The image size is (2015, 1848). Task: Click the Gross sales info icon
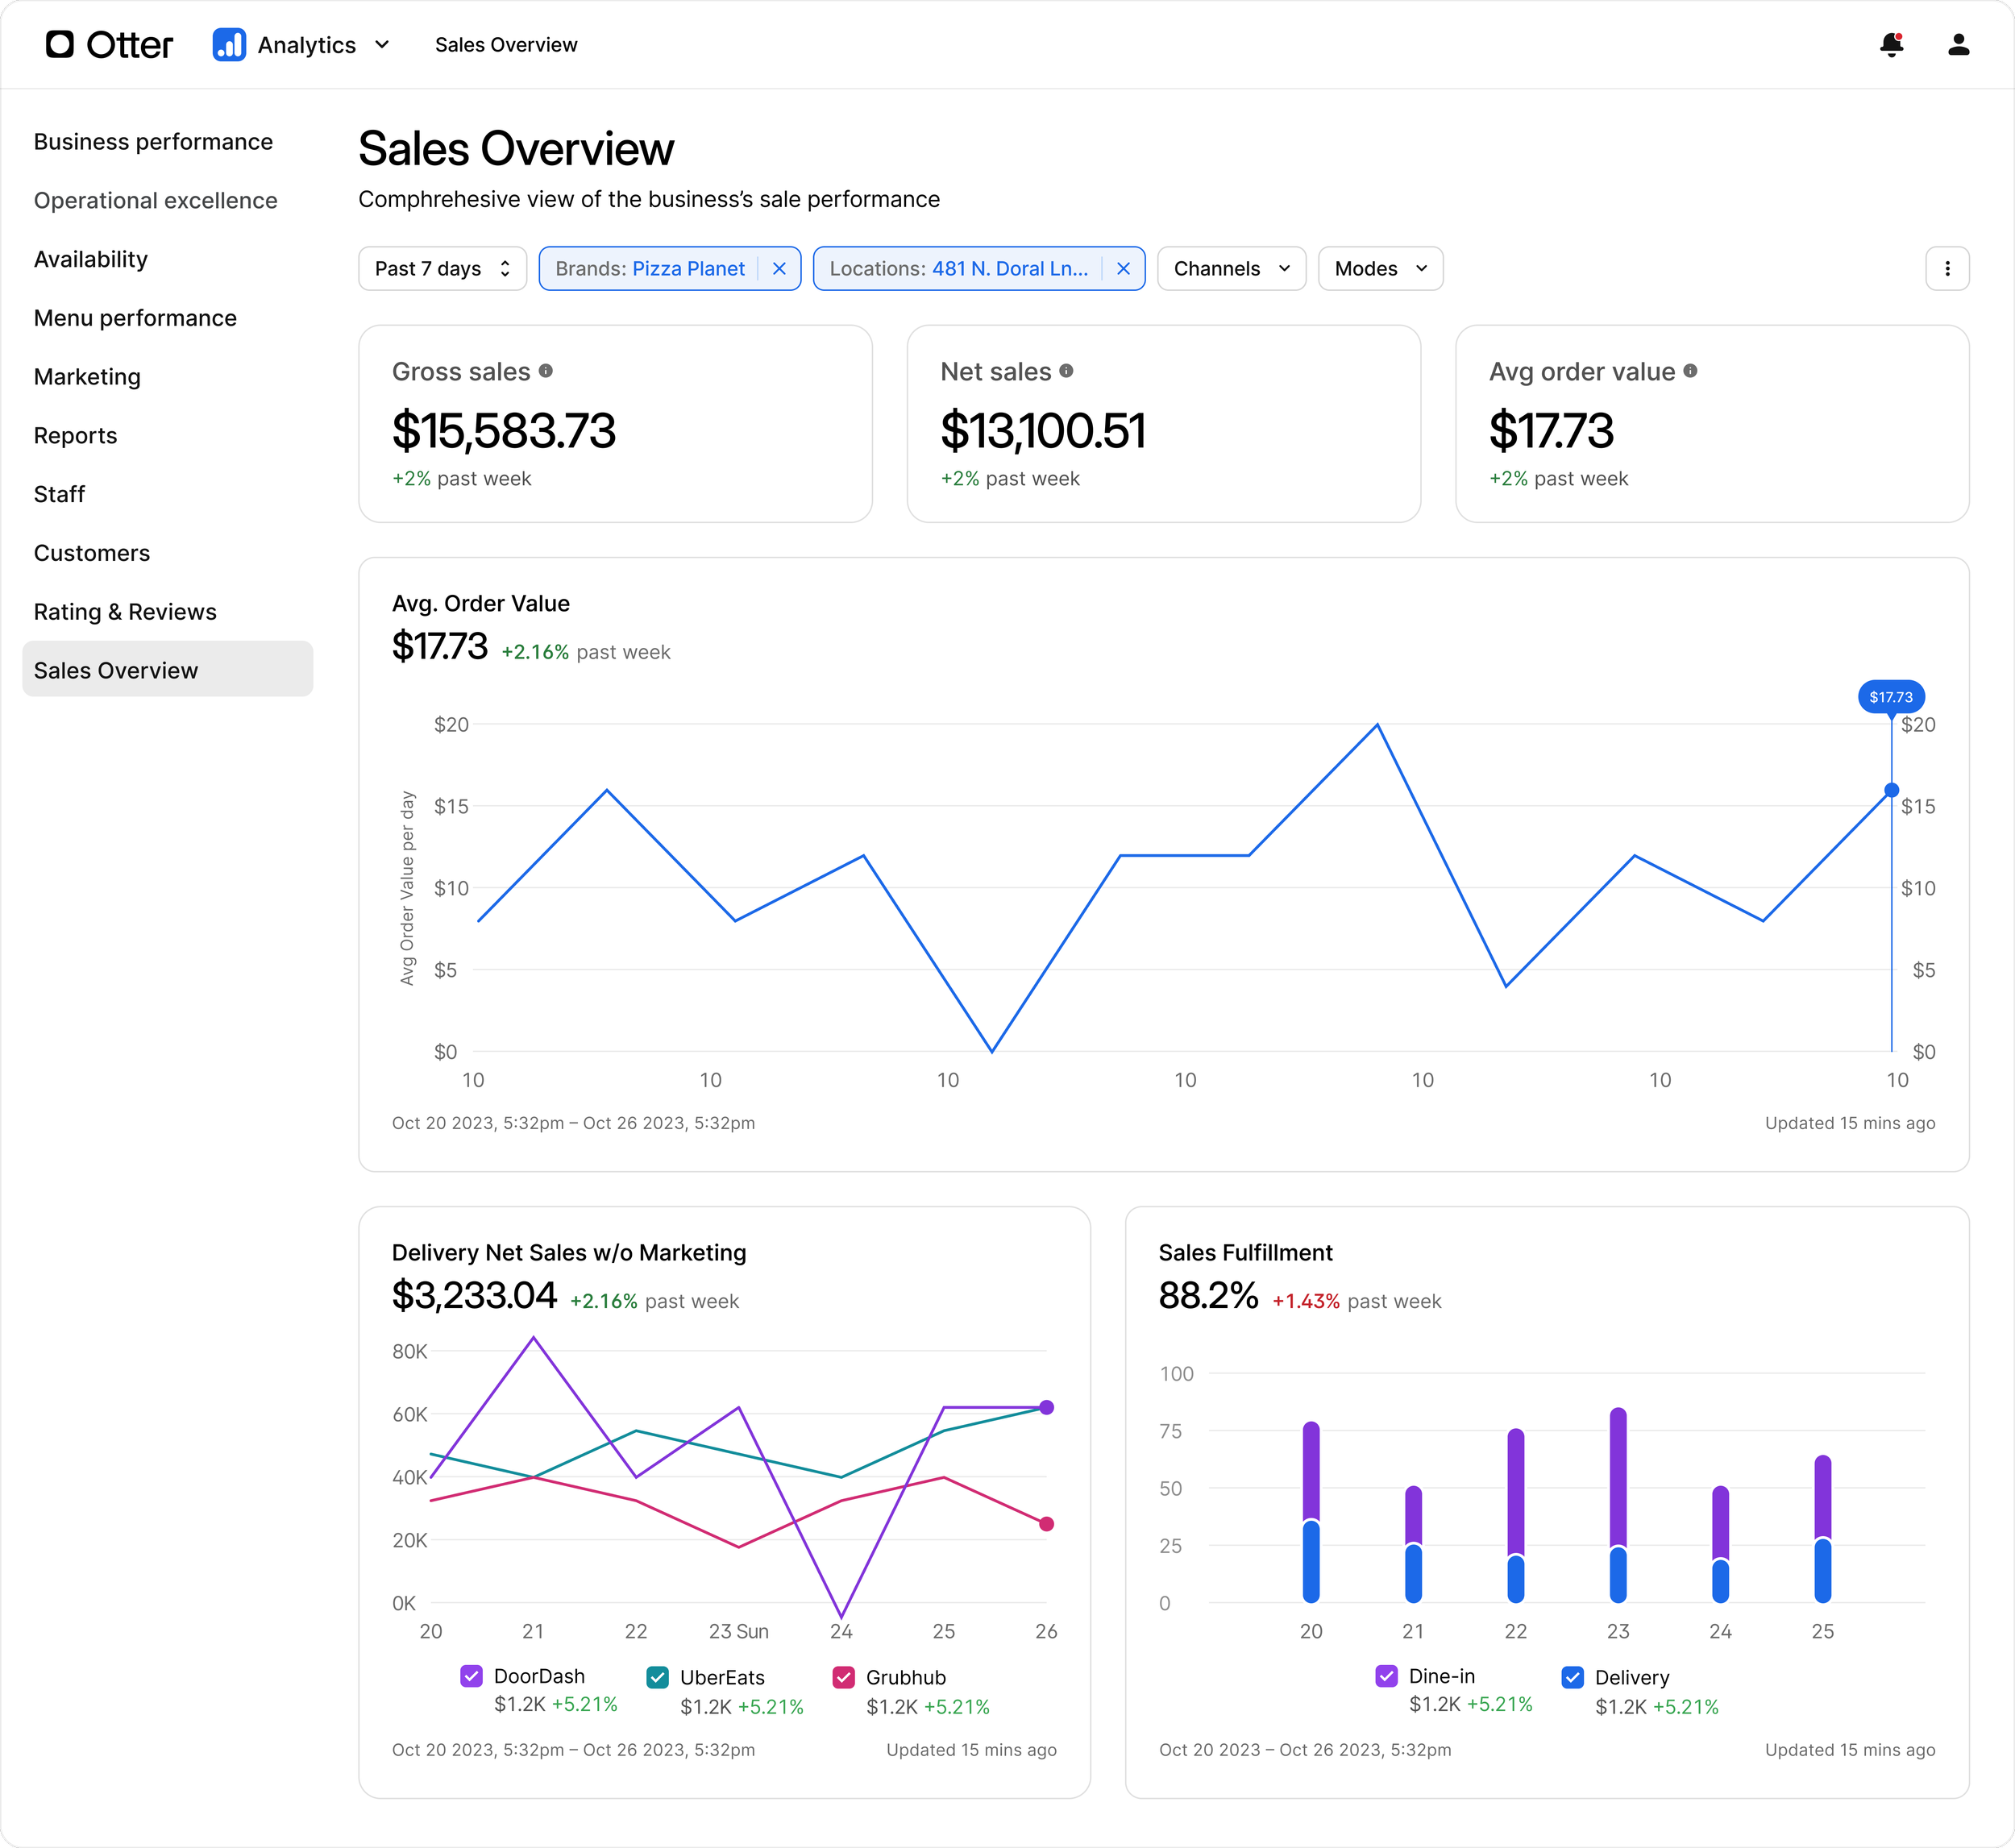coord(546,371)
